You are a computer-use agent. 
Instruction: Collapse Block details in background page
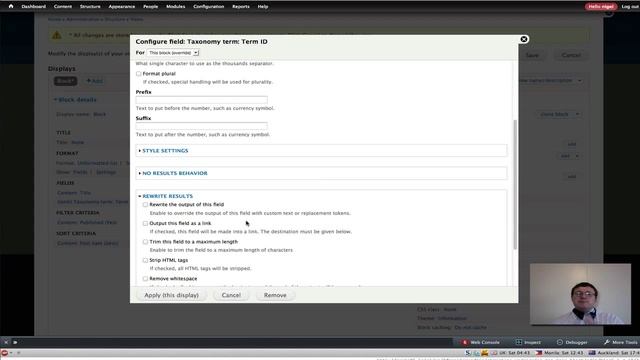76,100
